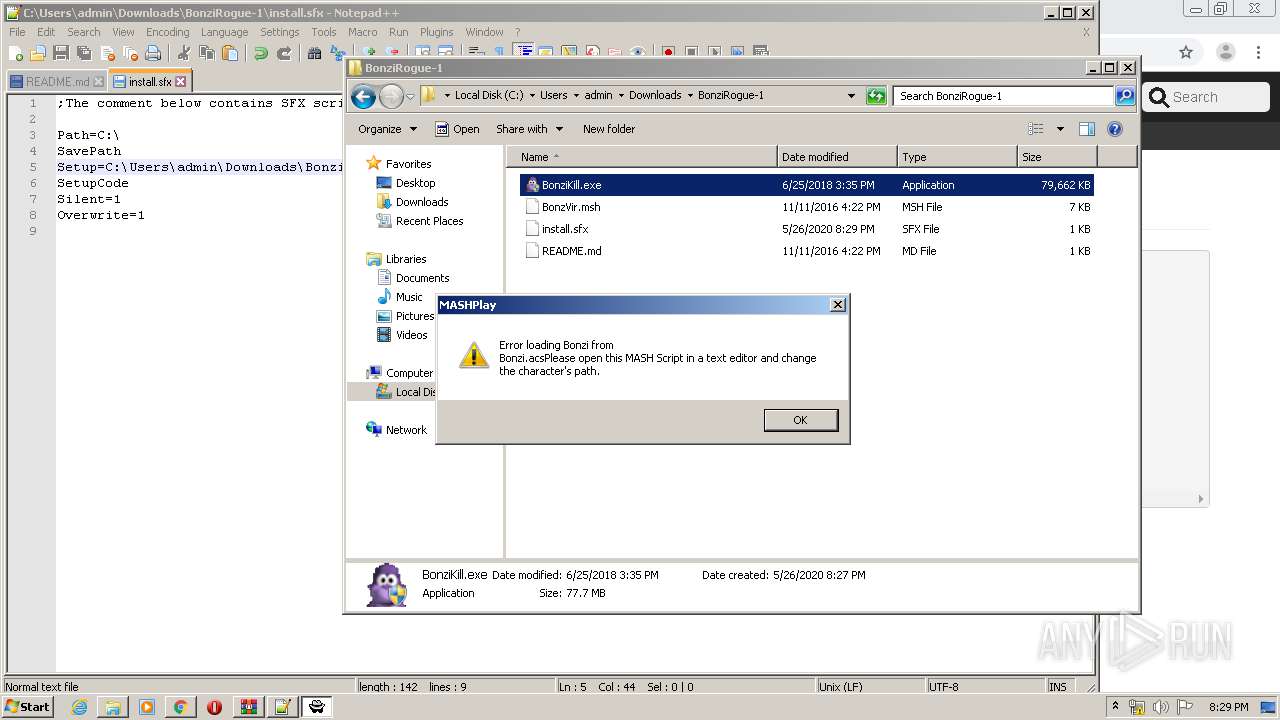
Task: Click the Open file icon in Notepad++
Action: (x=38, y=53)
